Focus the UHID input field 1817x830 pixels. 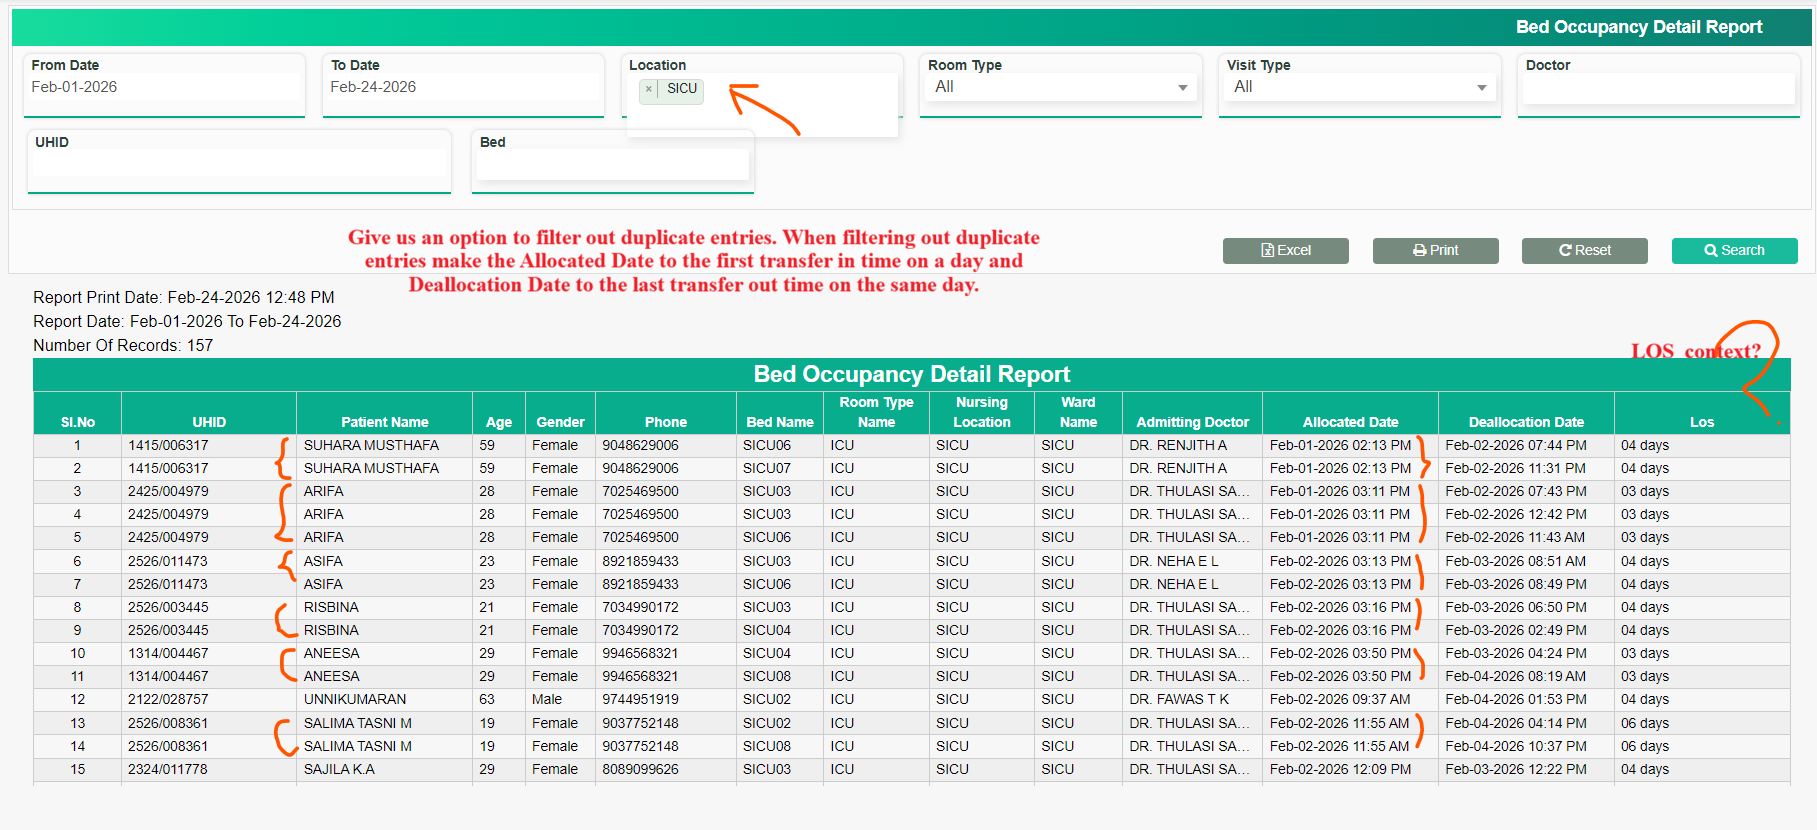[239, 164]
